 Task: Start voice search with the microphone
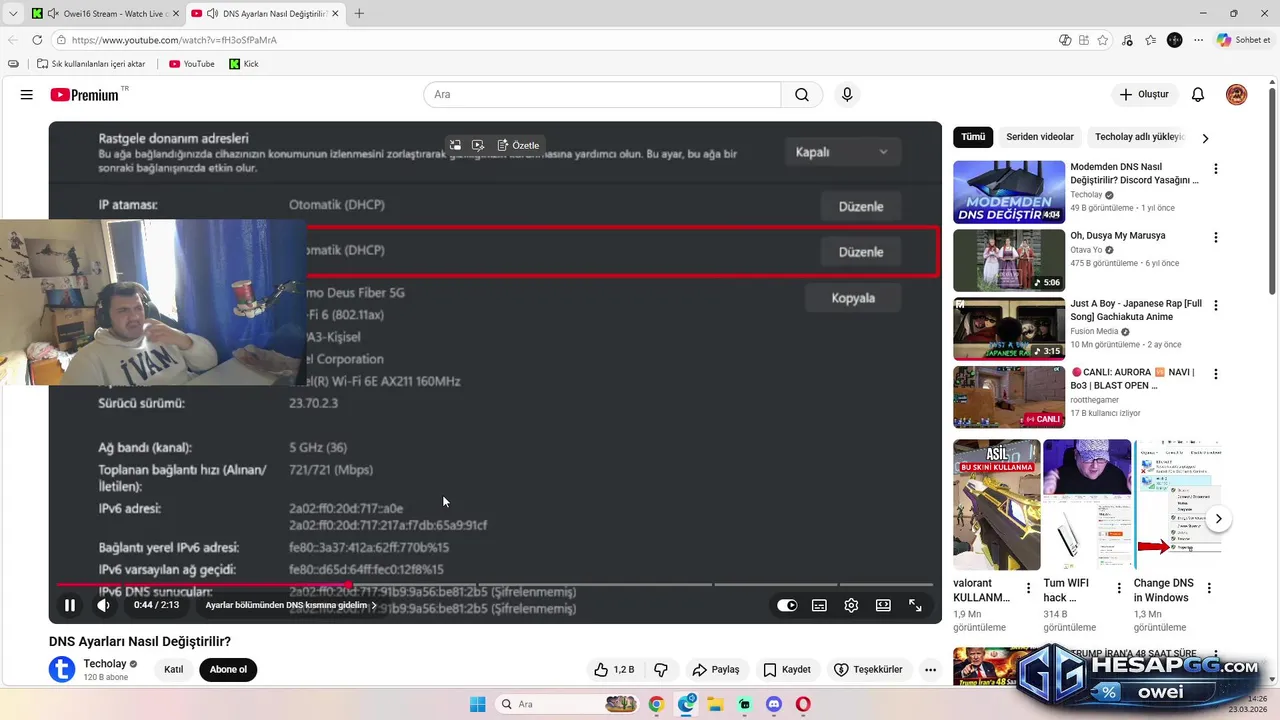[847, 95]
